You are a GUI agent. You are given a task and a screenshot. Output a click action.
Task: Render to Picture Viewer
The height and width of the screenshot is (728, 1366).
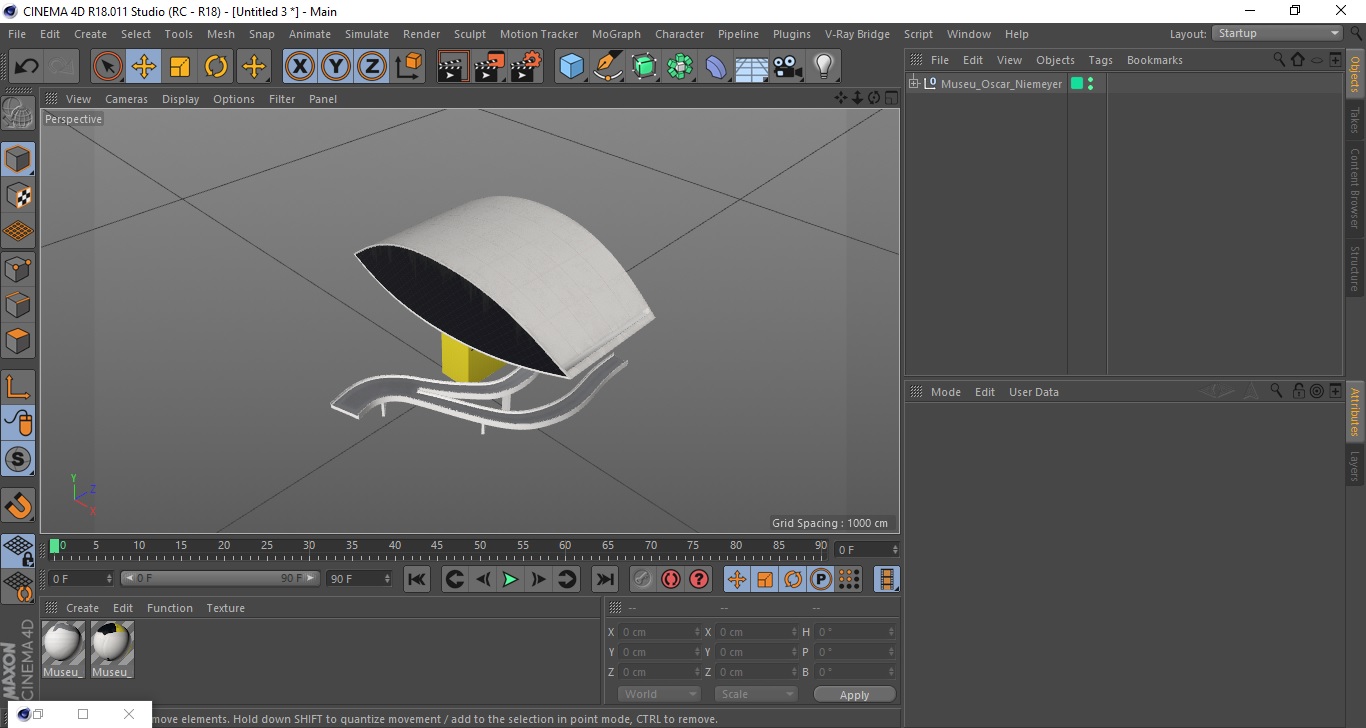tap(489, 67)
